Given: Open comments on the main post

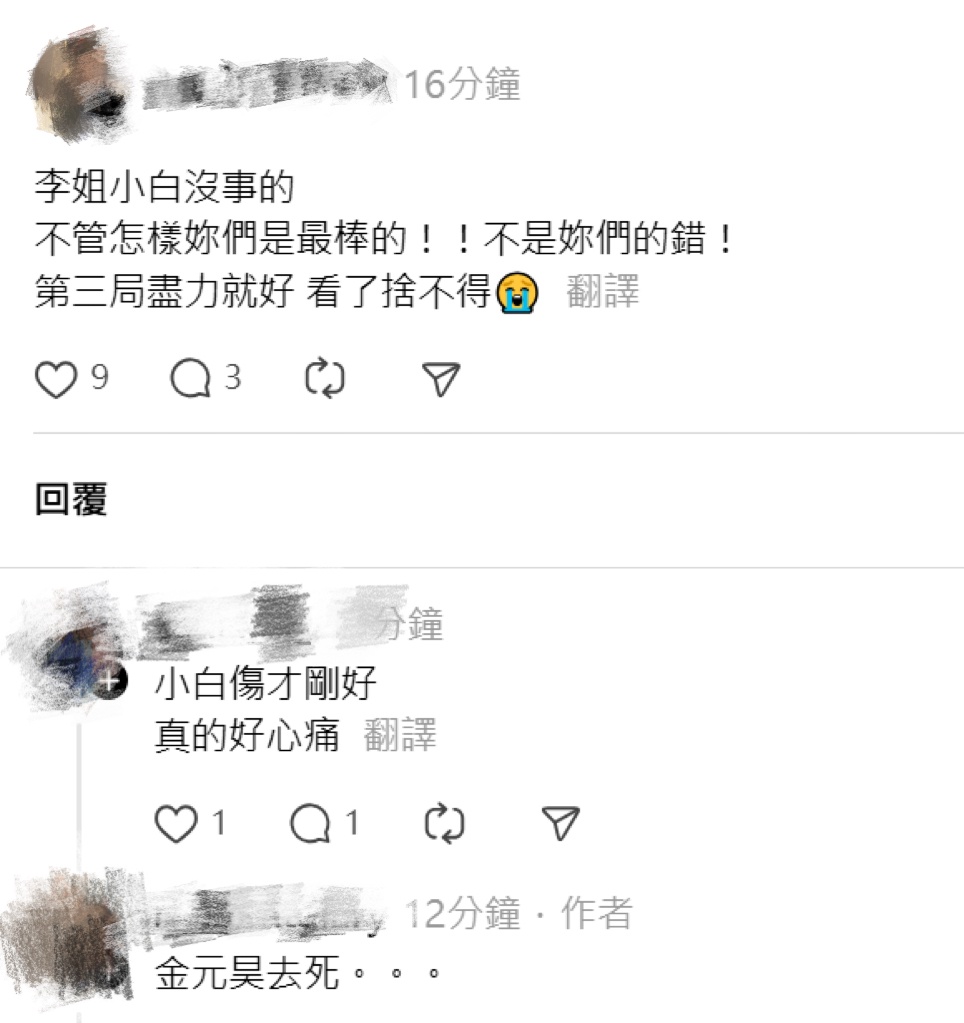Looking at the screenshot, I should (190, 380).
